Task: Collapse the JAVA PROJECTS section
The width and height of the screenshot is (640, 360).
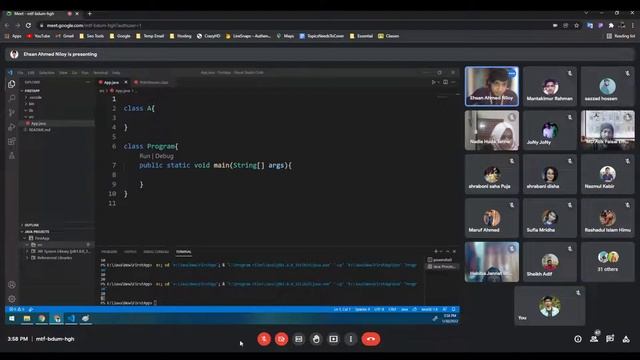Action: point(37,231)
